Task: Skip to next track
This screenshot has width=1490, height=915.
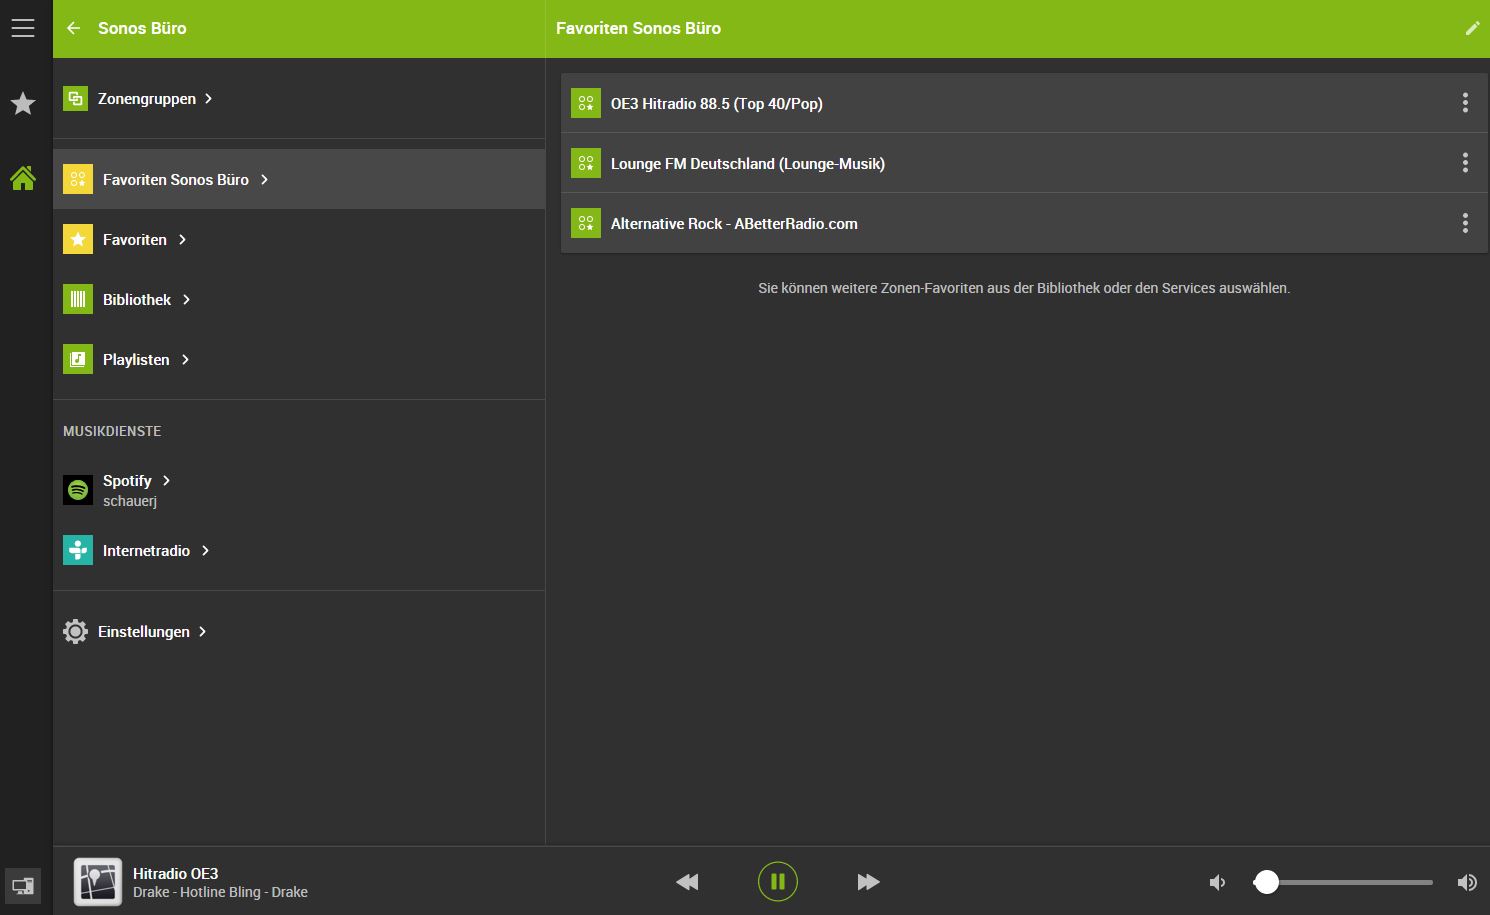Action: pyautogui.click(x=868, y=882)
